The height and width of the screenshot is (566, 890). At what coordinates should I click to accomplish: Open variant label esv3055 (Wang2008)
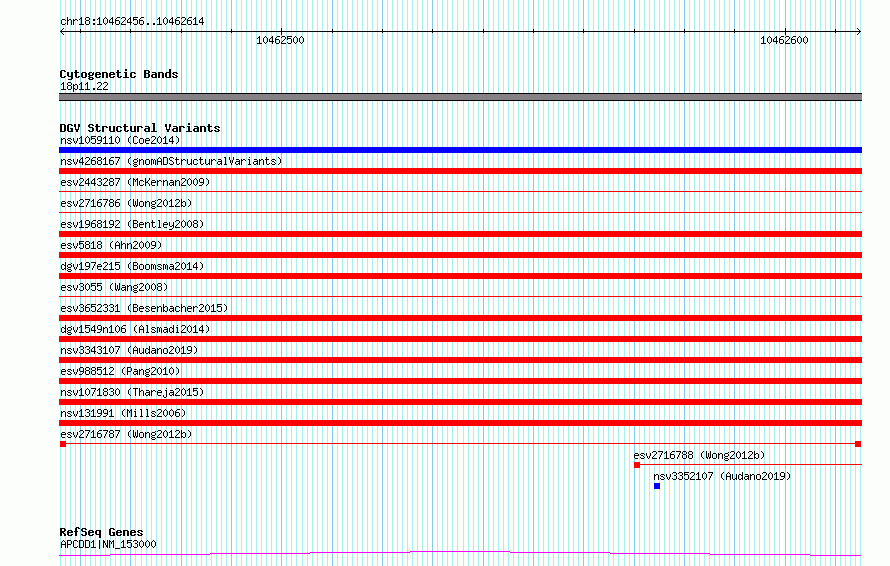coord(114,287)
